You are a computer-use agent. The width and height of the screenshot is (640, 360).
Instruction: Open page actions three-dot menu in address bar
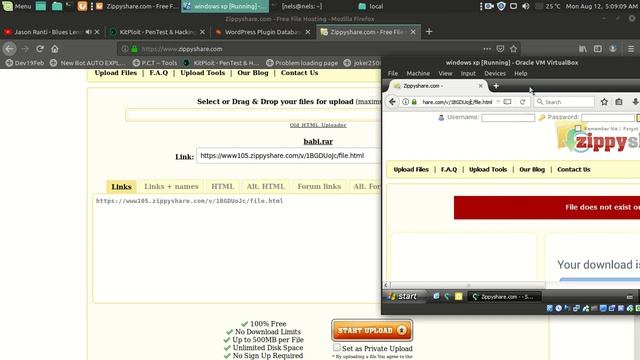[x=487, y=49]
